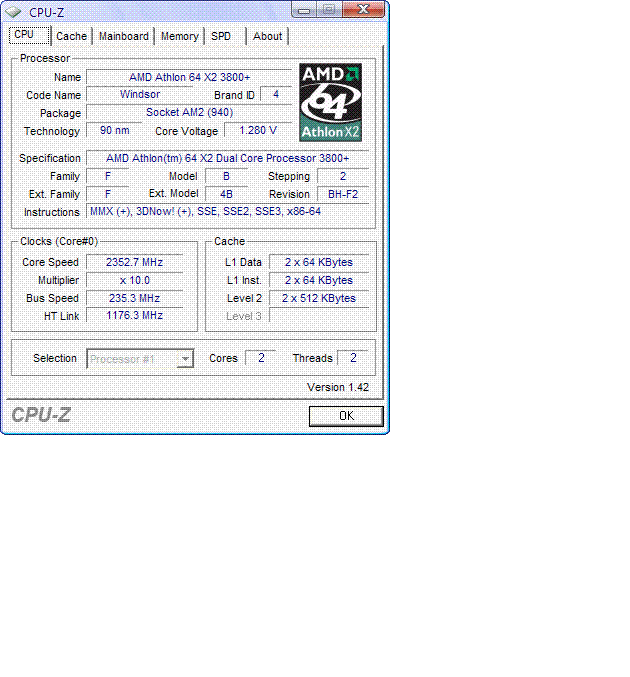
Task: Click the 'Version 1.42' text
Action: click(338, 387)
